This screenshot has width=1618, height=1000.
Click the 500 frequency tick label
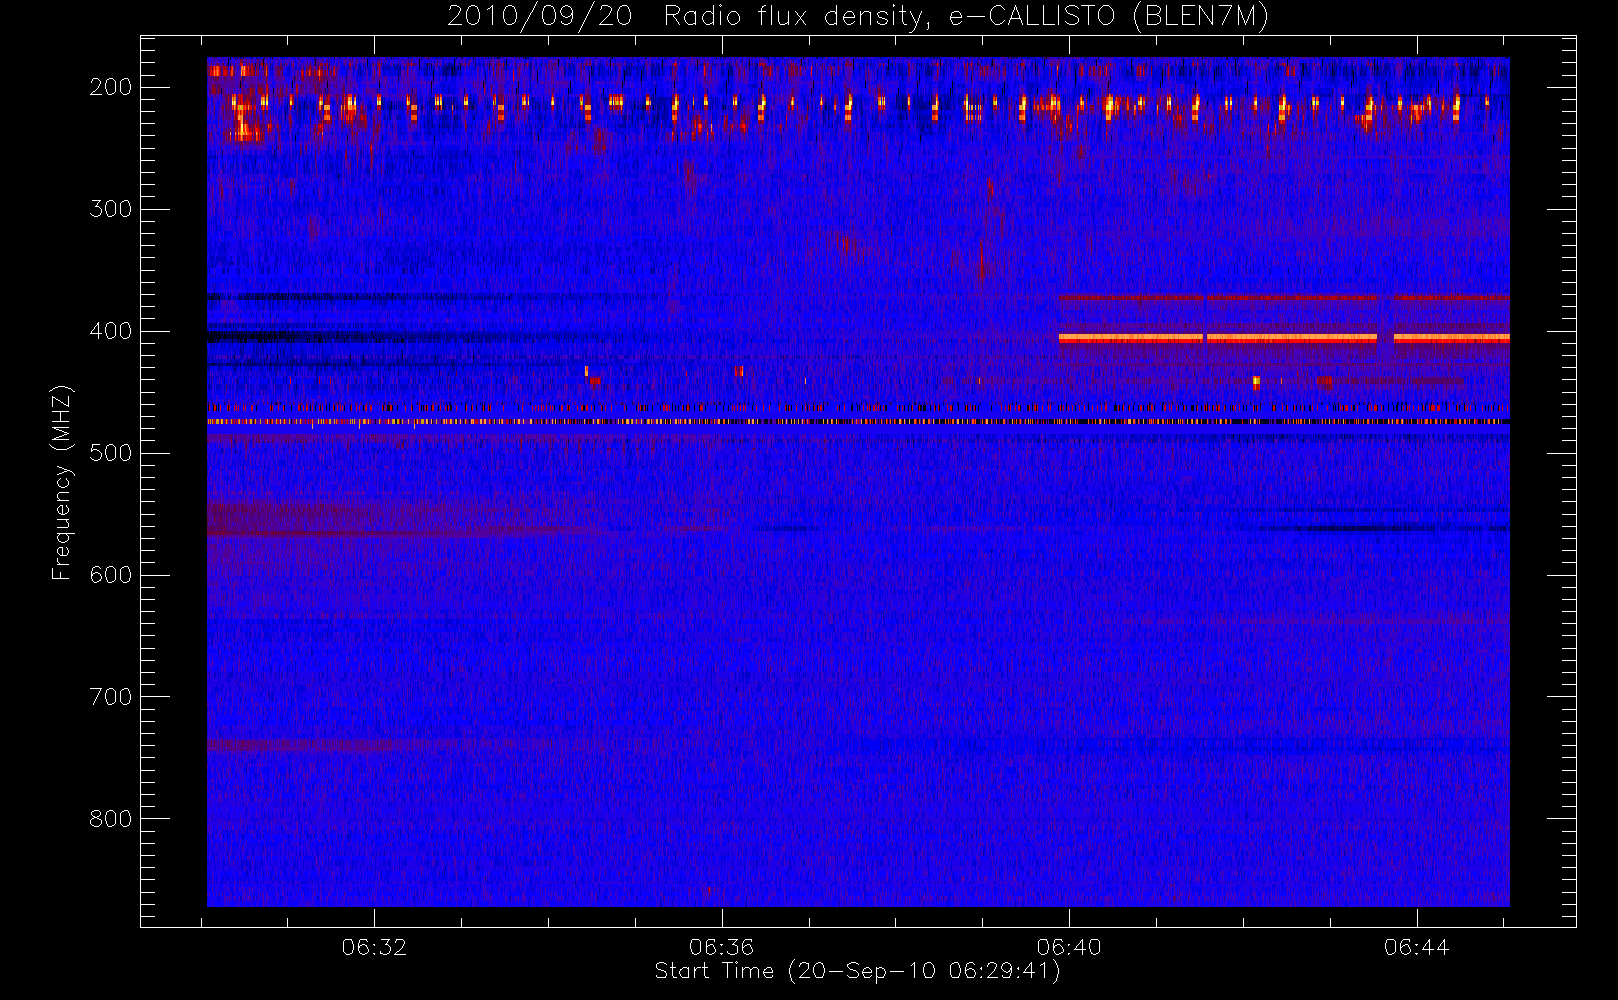tap(110, 453)
